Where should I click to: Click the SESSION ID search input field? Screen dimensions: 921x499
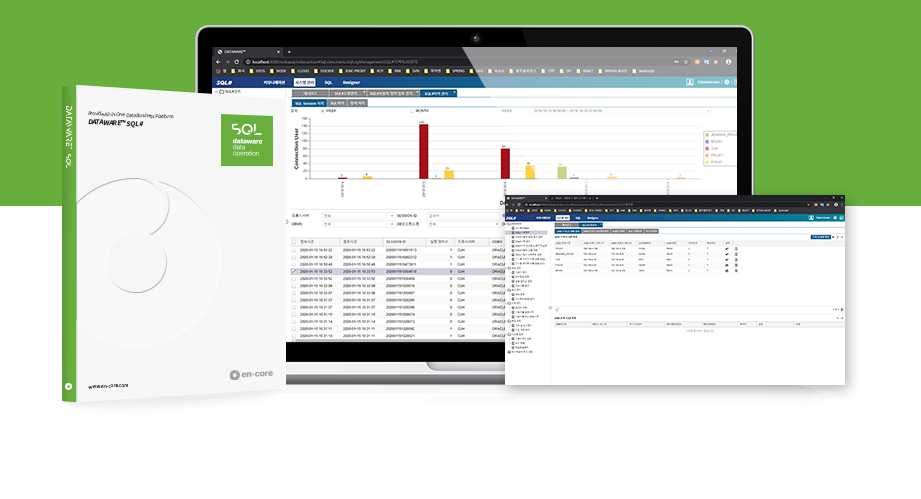tap(462, 215)
